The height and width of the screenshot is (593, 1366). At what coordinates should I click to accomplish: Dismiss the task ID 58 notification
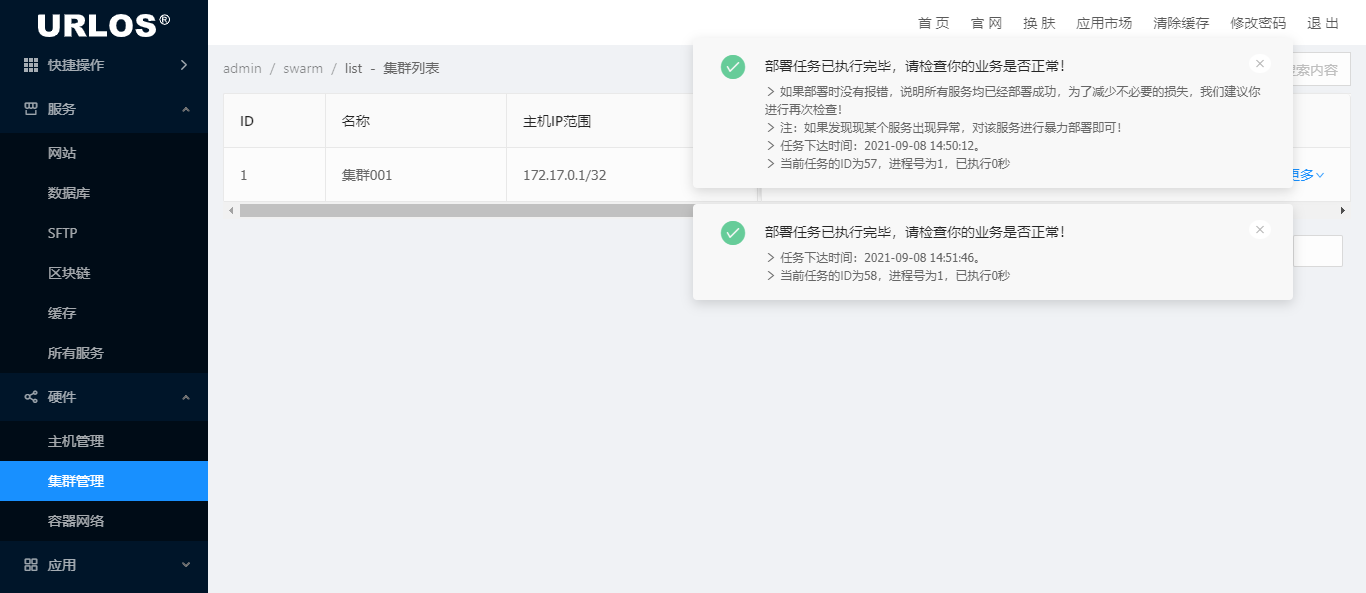1260,230
